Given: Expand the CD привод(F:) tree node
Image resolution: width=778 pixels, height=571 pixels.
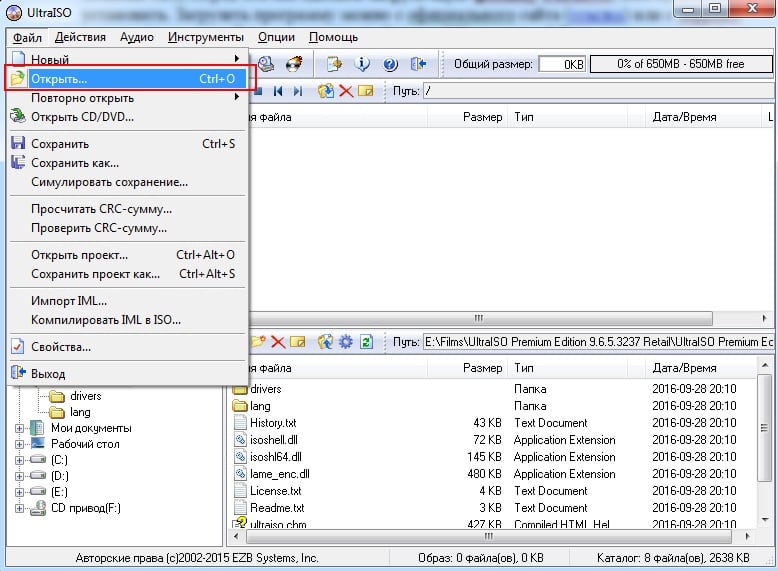Looking at the screenshot, I should pyautogui.click(x=20, y=508).
